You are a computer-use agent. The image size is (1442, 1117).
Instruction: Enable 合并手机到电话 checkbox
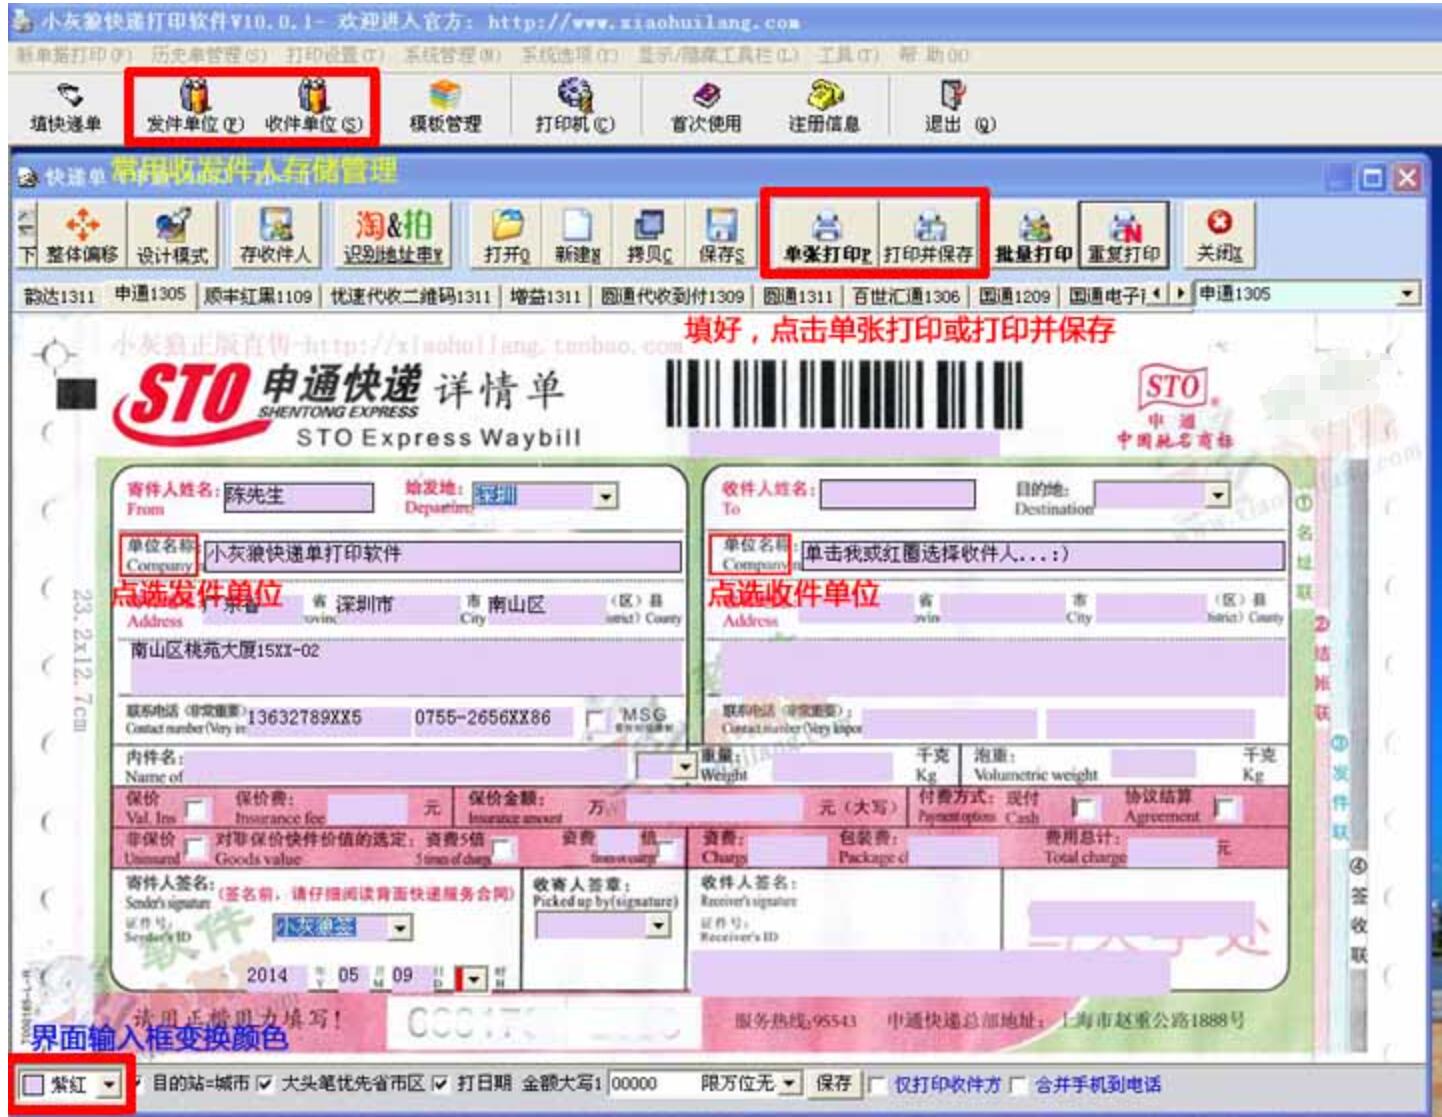tap(1018, 1084)
